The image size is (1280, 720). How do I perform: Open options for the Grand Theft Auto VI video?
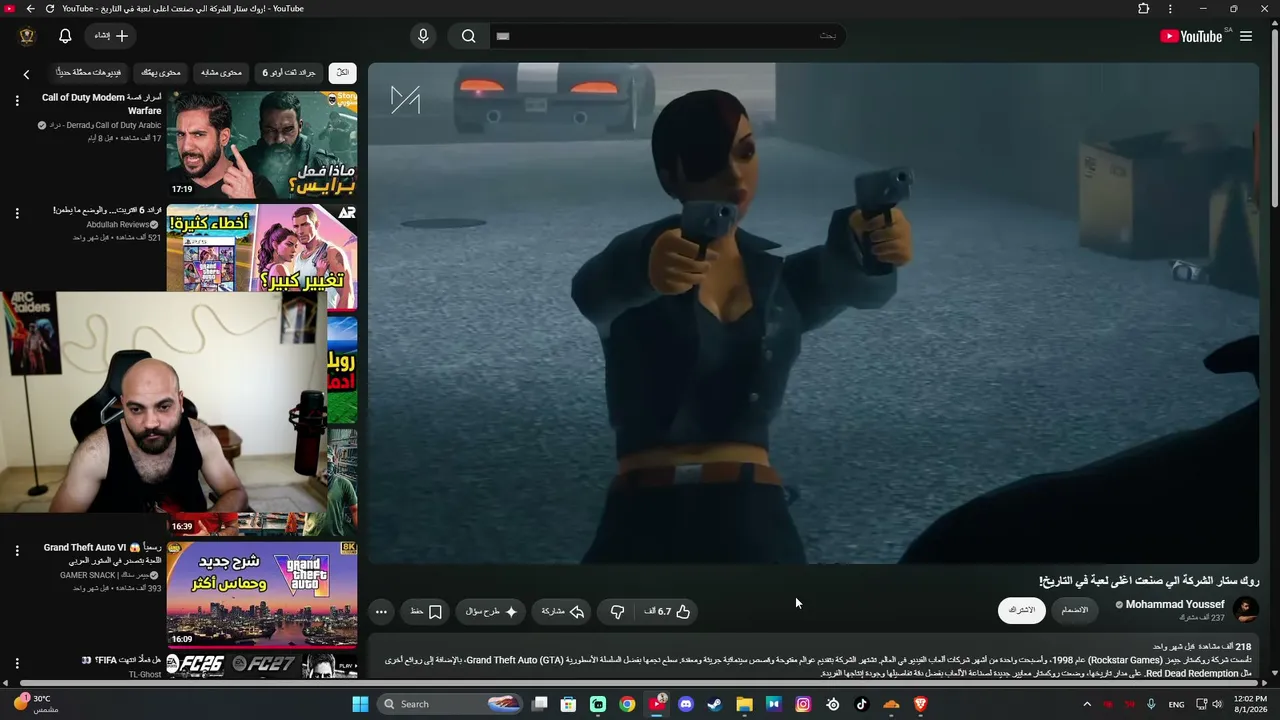coord(17,551)
